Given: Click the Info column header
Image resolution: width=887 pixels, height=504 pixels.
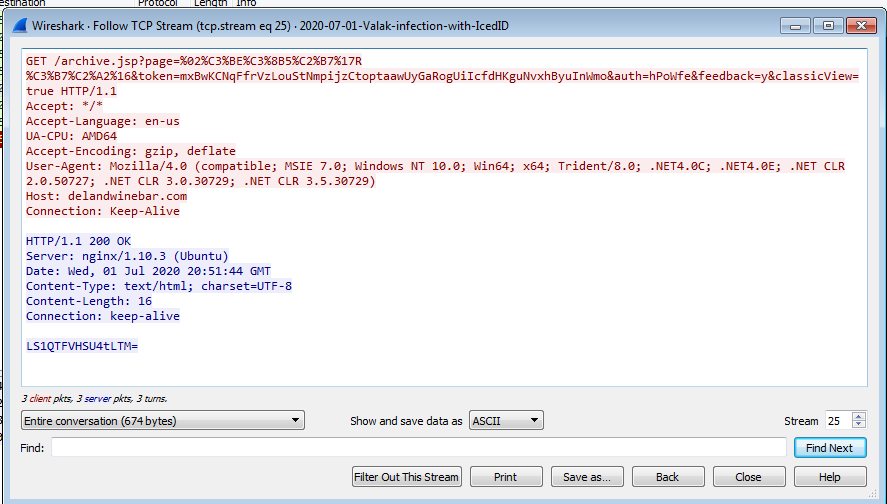Looking at the screenshot, I should [x=246, y=4].
